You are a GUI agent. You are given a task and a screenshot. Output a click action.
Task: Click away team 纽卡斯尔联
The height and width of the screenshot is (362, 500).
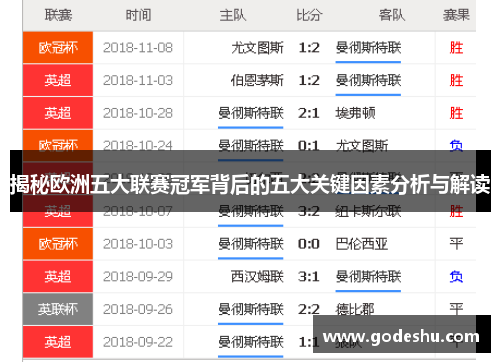coord(368,211)
